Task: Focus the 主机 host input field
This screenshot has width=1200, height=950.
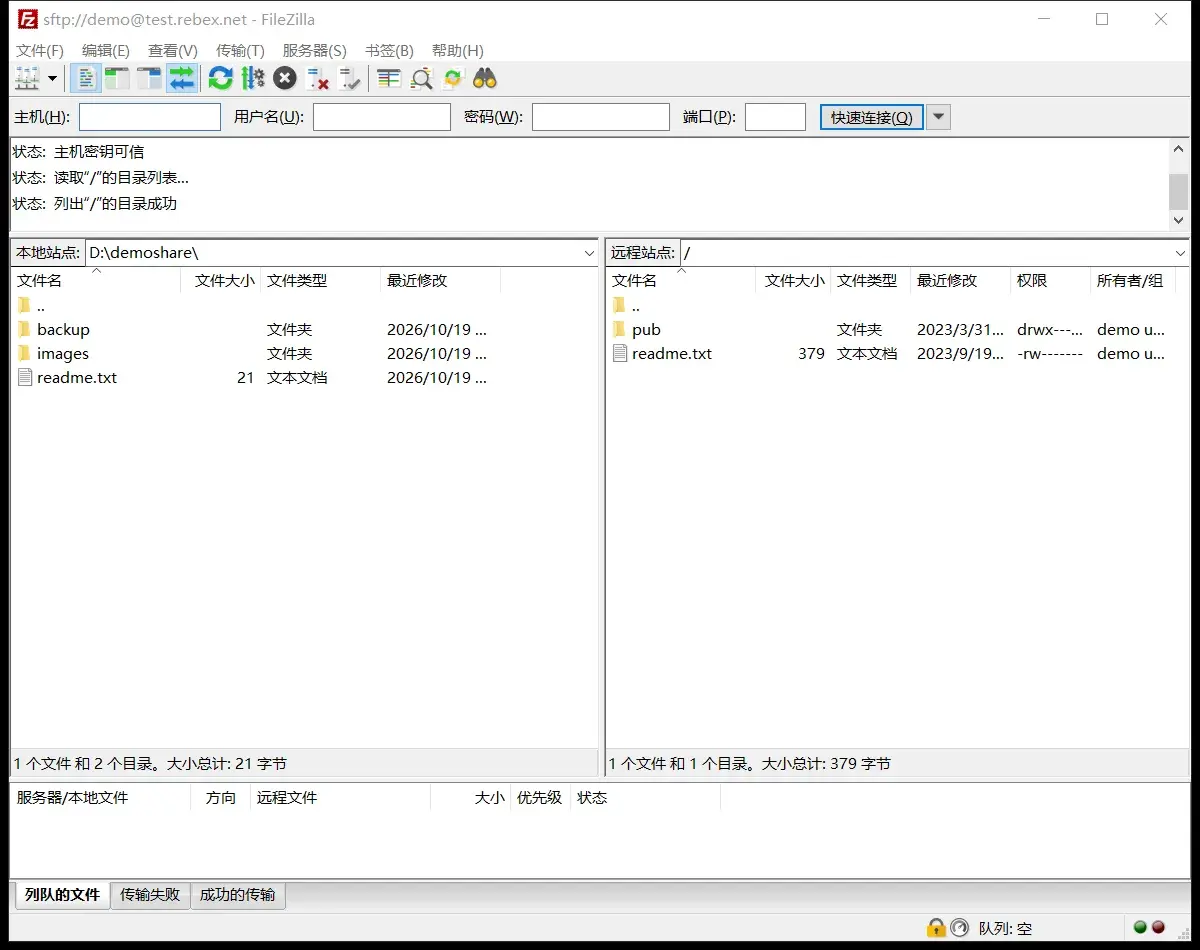Action: 150,117
